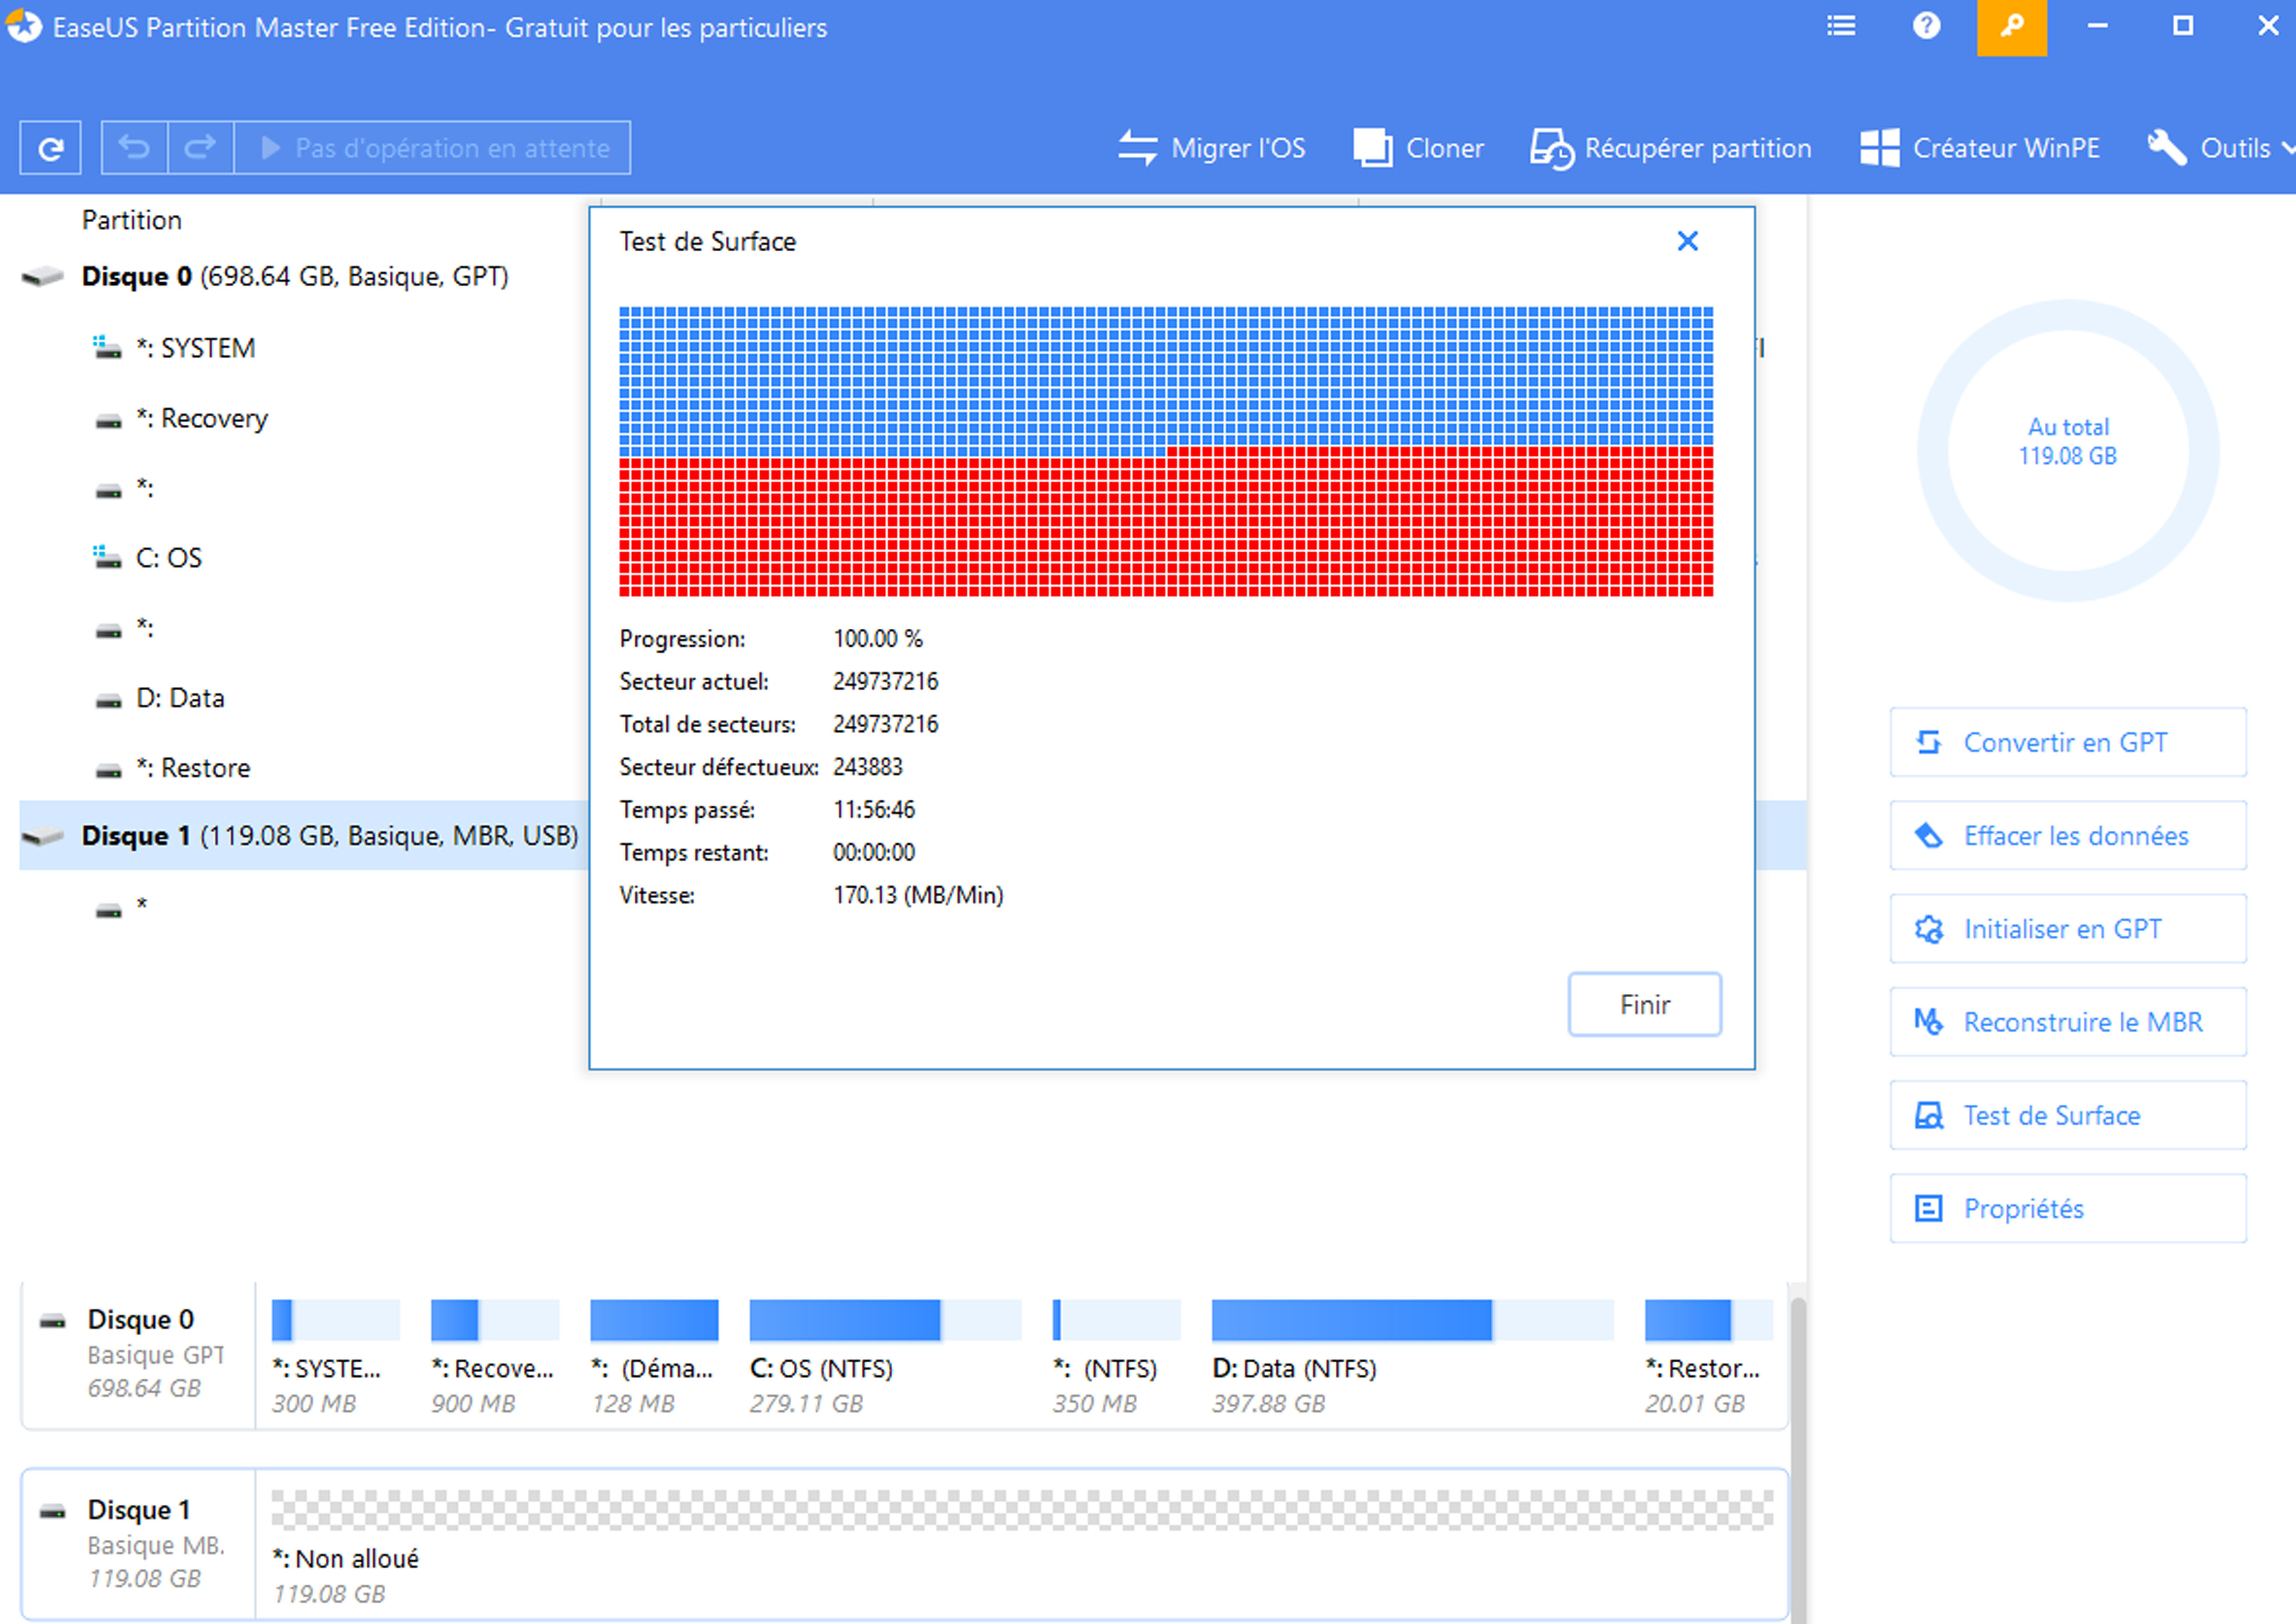
Task: Select SYSTE... 300 MB block in disk map
Action: 335,1357
